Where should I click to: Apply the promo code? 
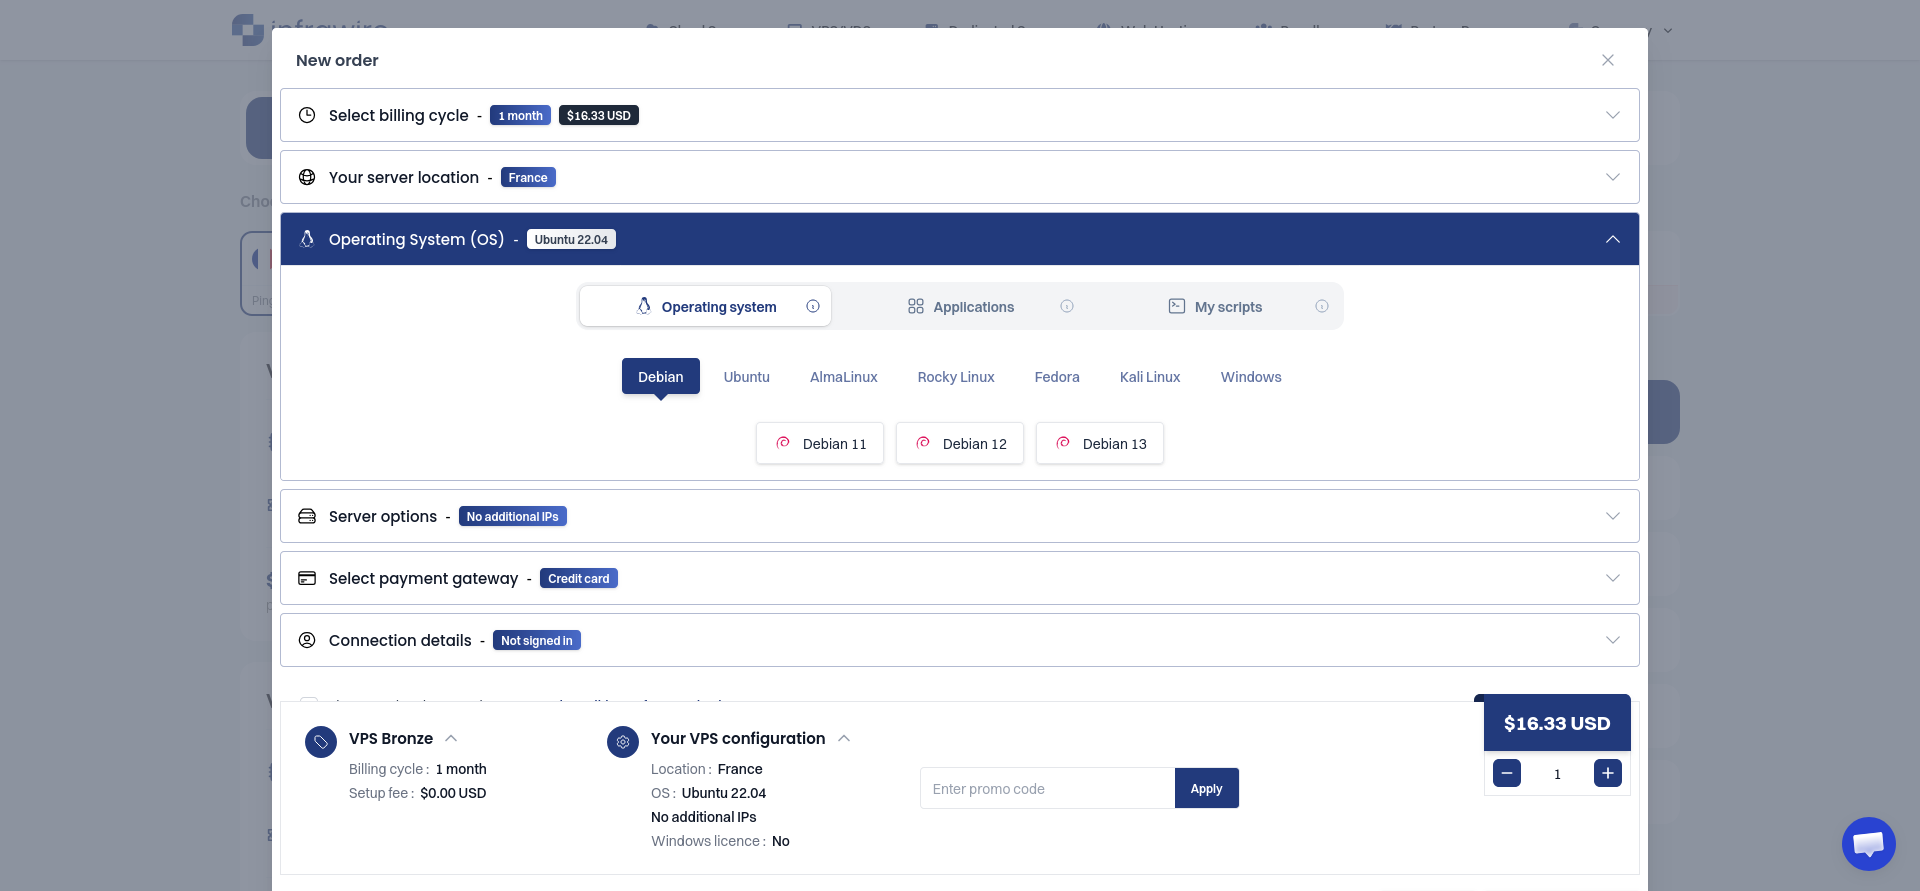[1207, 788]
